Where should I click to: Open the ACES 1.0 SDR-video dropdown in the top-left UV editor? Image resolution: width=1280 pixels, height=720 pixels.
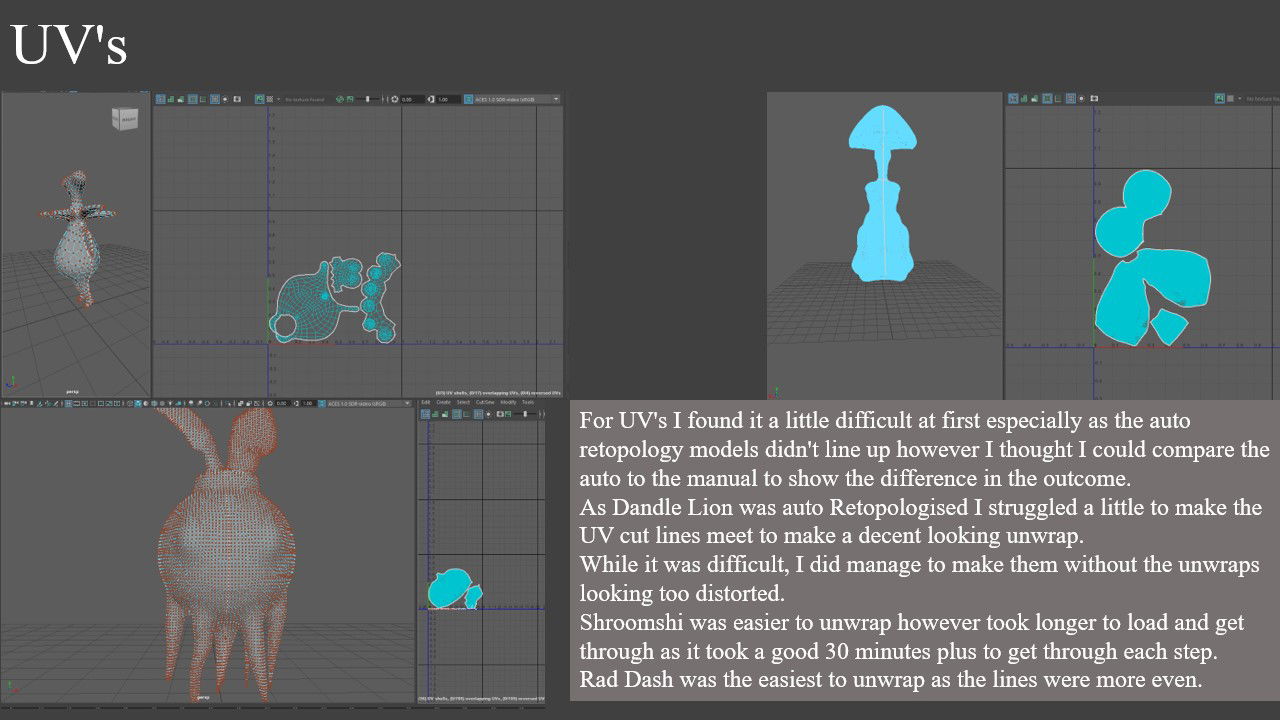click(512, 99)
